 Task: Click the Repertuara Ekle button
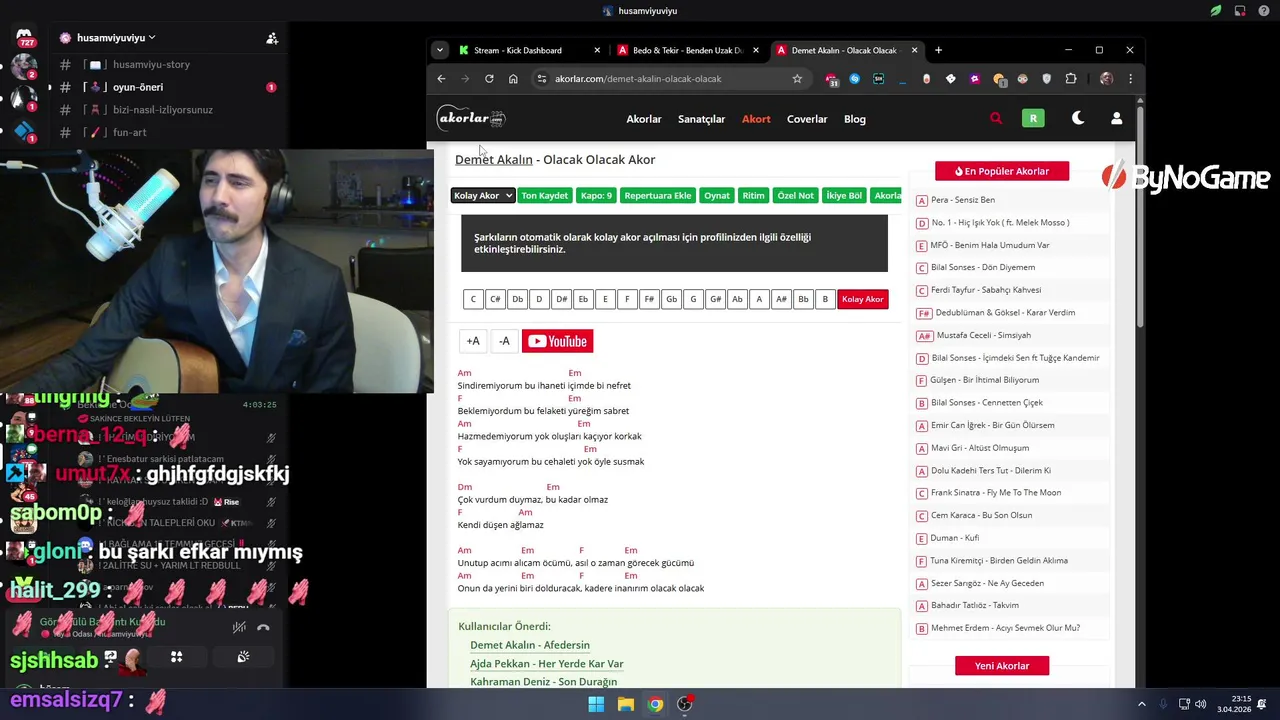tap(658, 195)
